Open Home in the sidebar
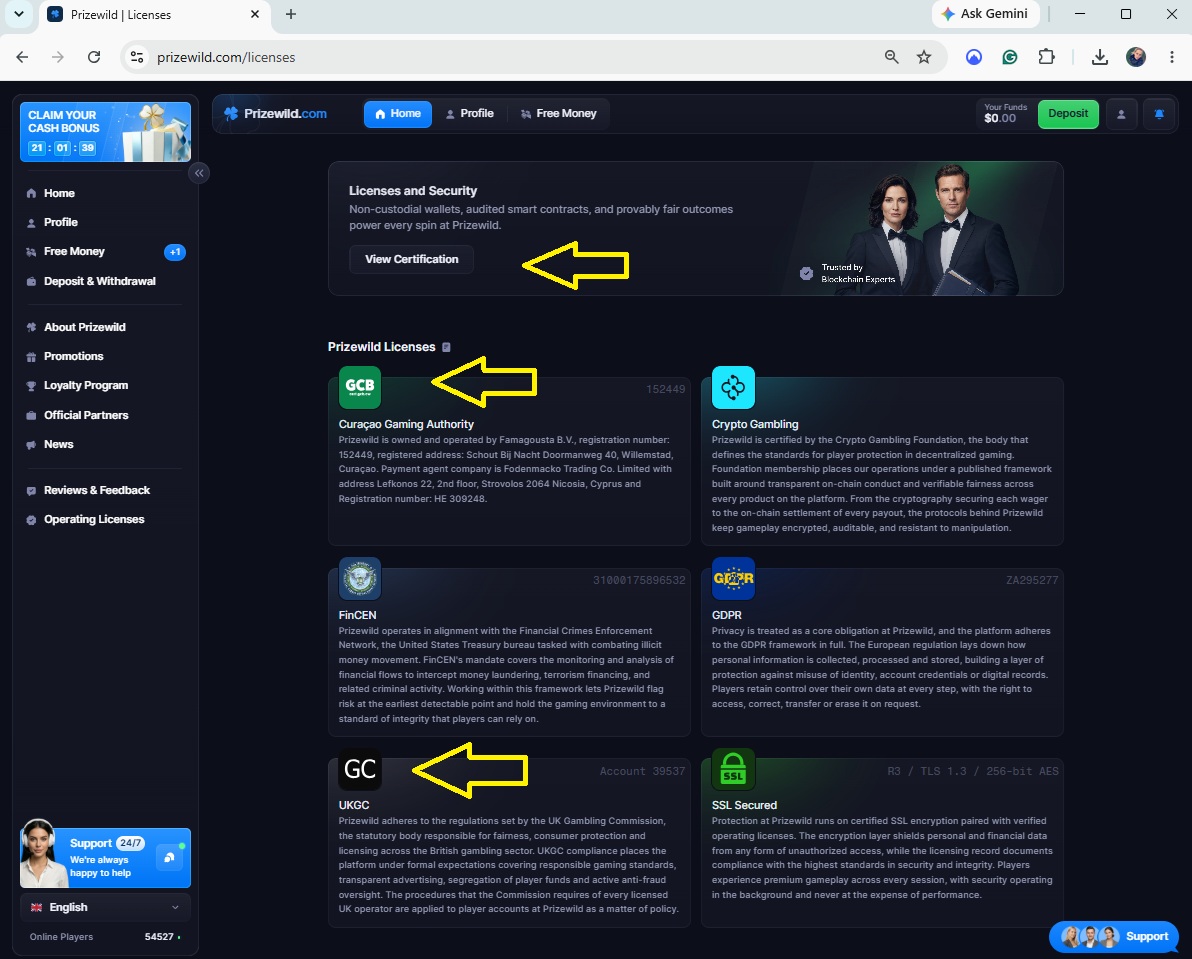 point(105,193)
